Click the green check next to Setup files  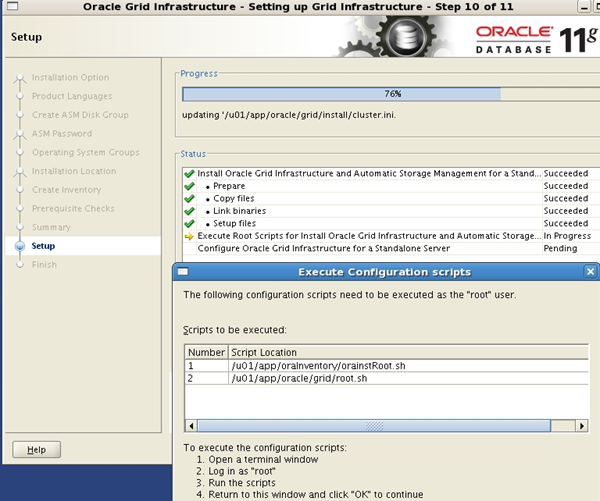click(x=189, y=224)
